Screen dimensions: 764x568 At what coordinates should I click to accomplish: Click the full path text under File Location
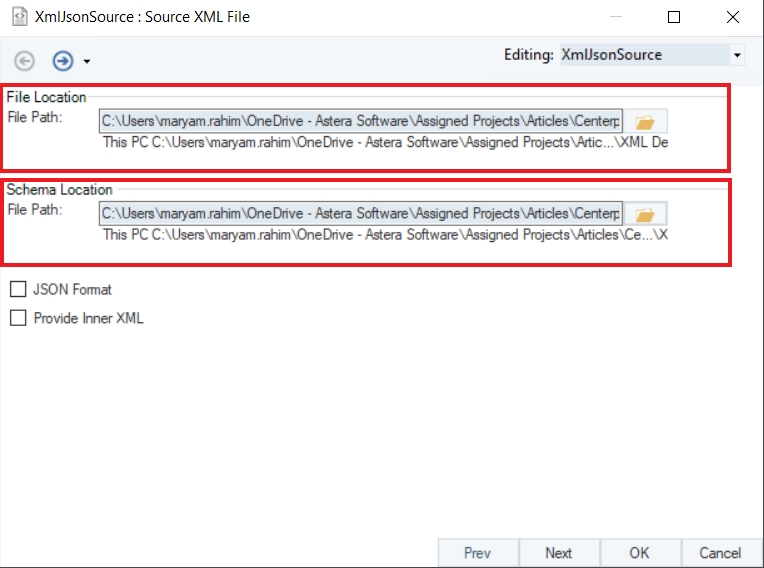pyautogui.click(x=385, y=142)
